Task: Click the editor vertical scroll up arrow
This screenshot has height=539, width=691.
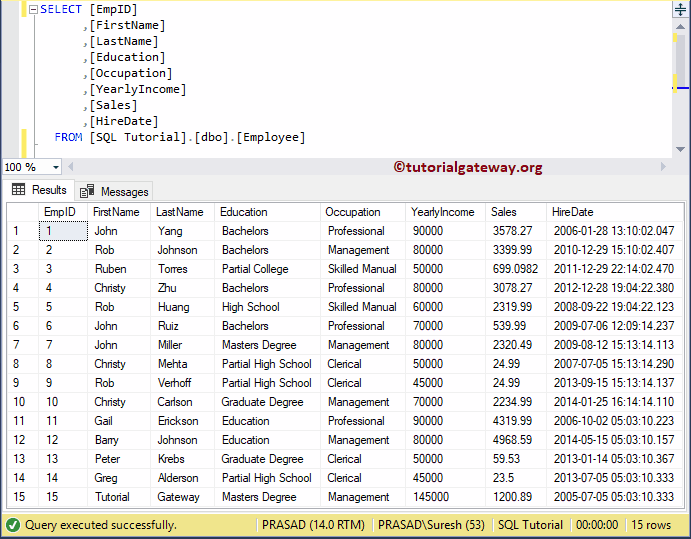Action: 680,27
